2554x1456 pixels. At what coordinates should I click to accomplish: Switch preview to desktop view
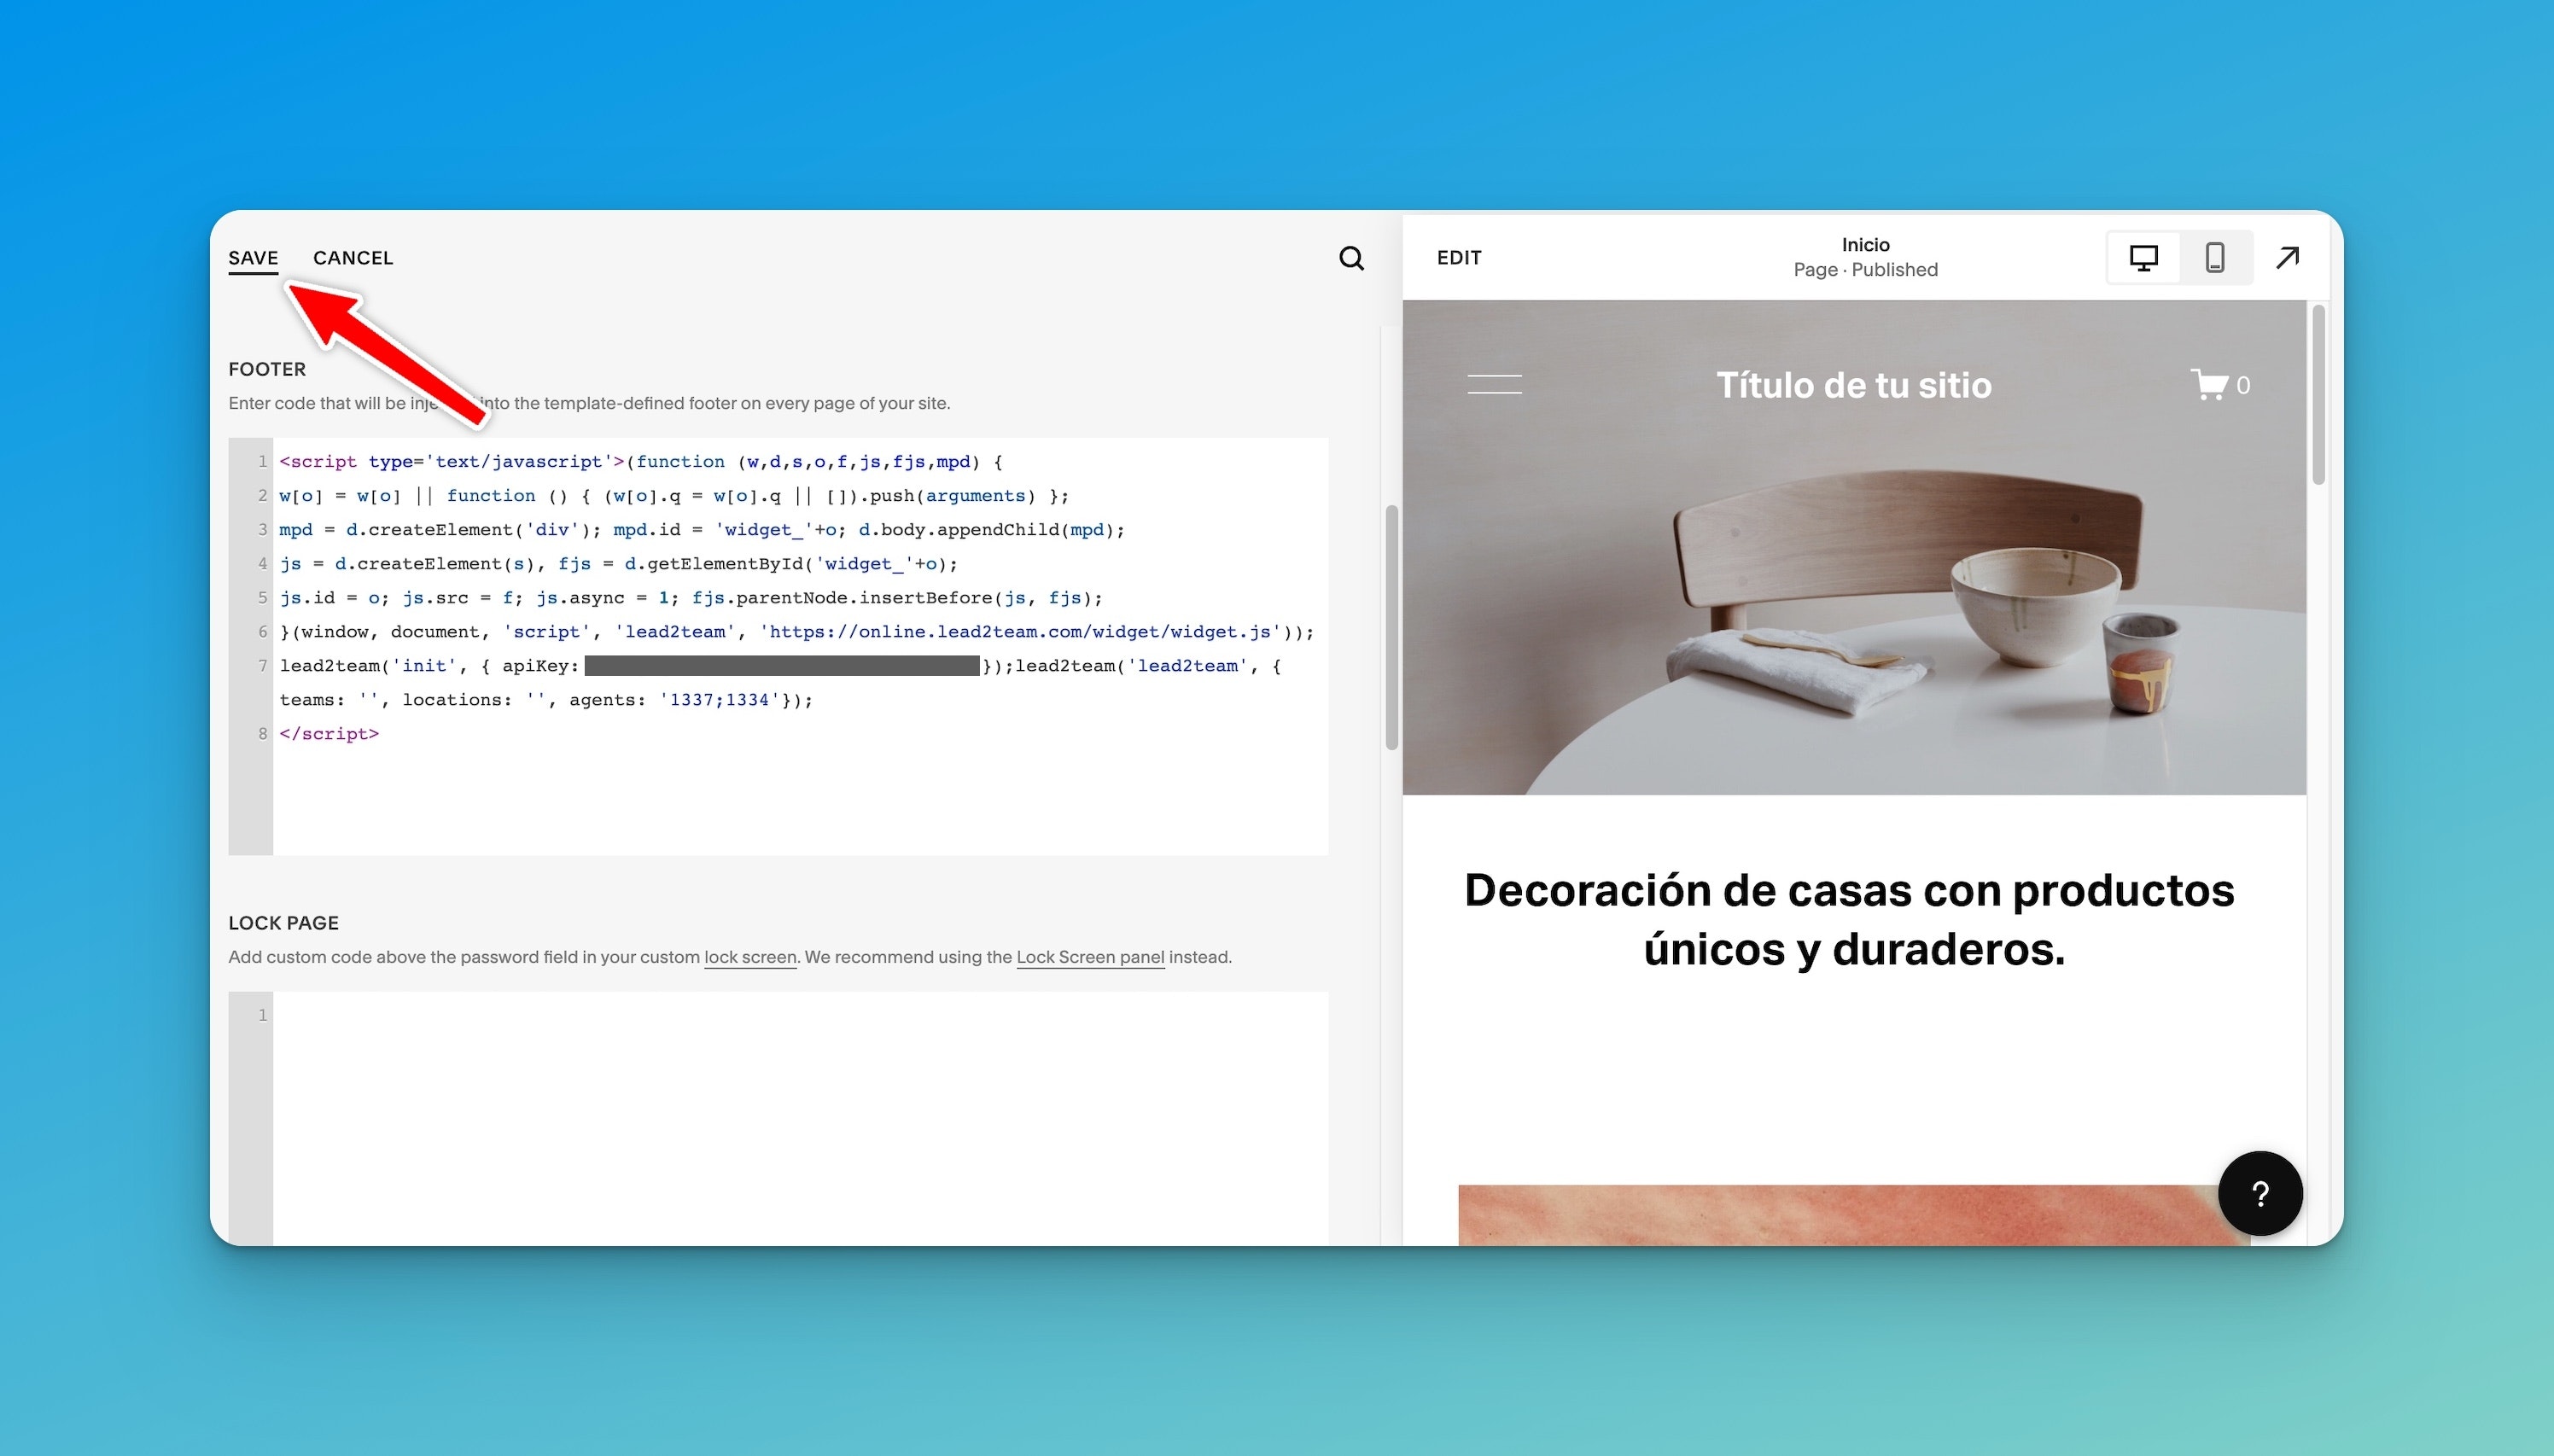click(x=2144, y=257)
